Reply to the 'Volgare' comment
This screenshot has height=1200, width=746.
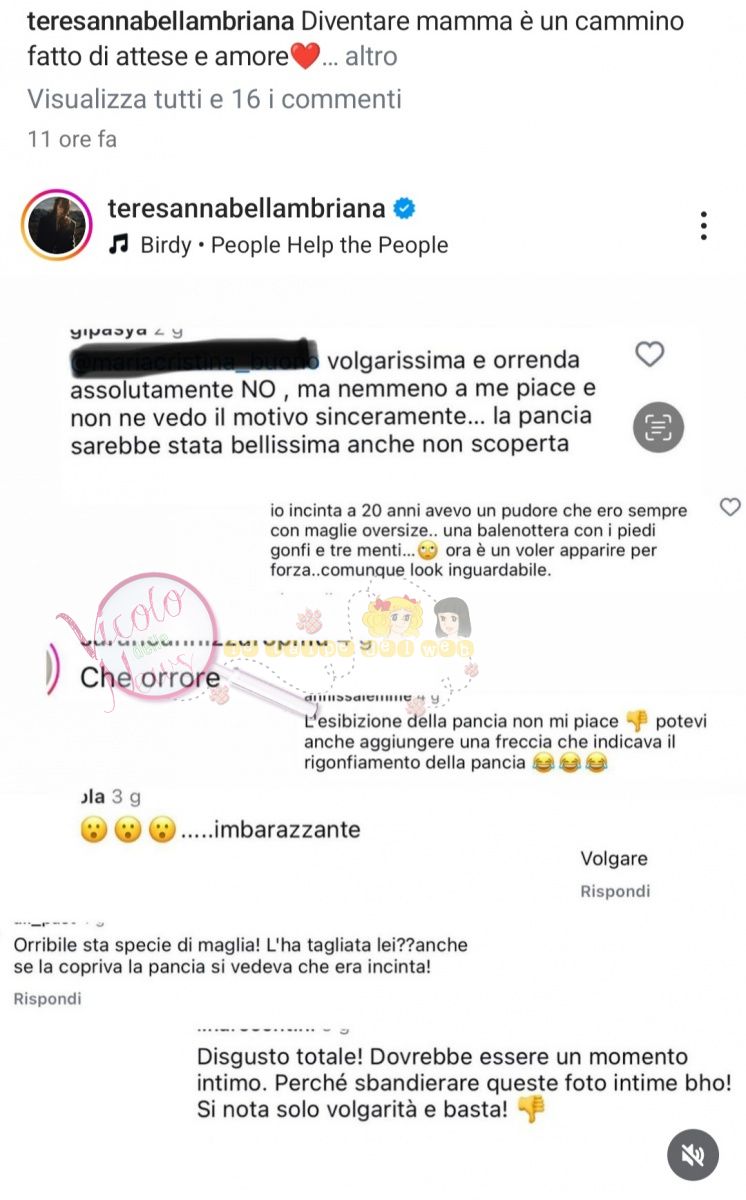(615, 891)
